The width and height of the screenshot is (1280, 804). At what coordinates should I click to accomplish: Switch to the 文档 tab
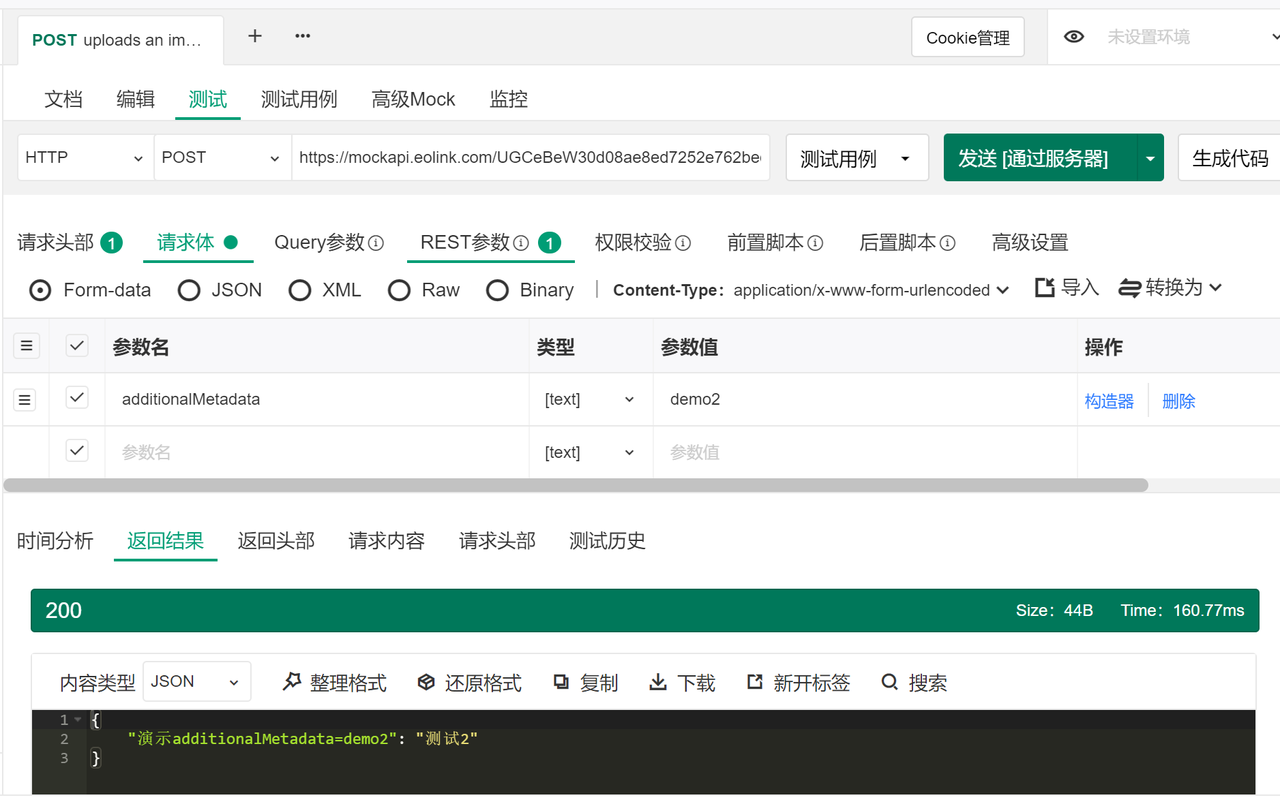coord(64,99)
